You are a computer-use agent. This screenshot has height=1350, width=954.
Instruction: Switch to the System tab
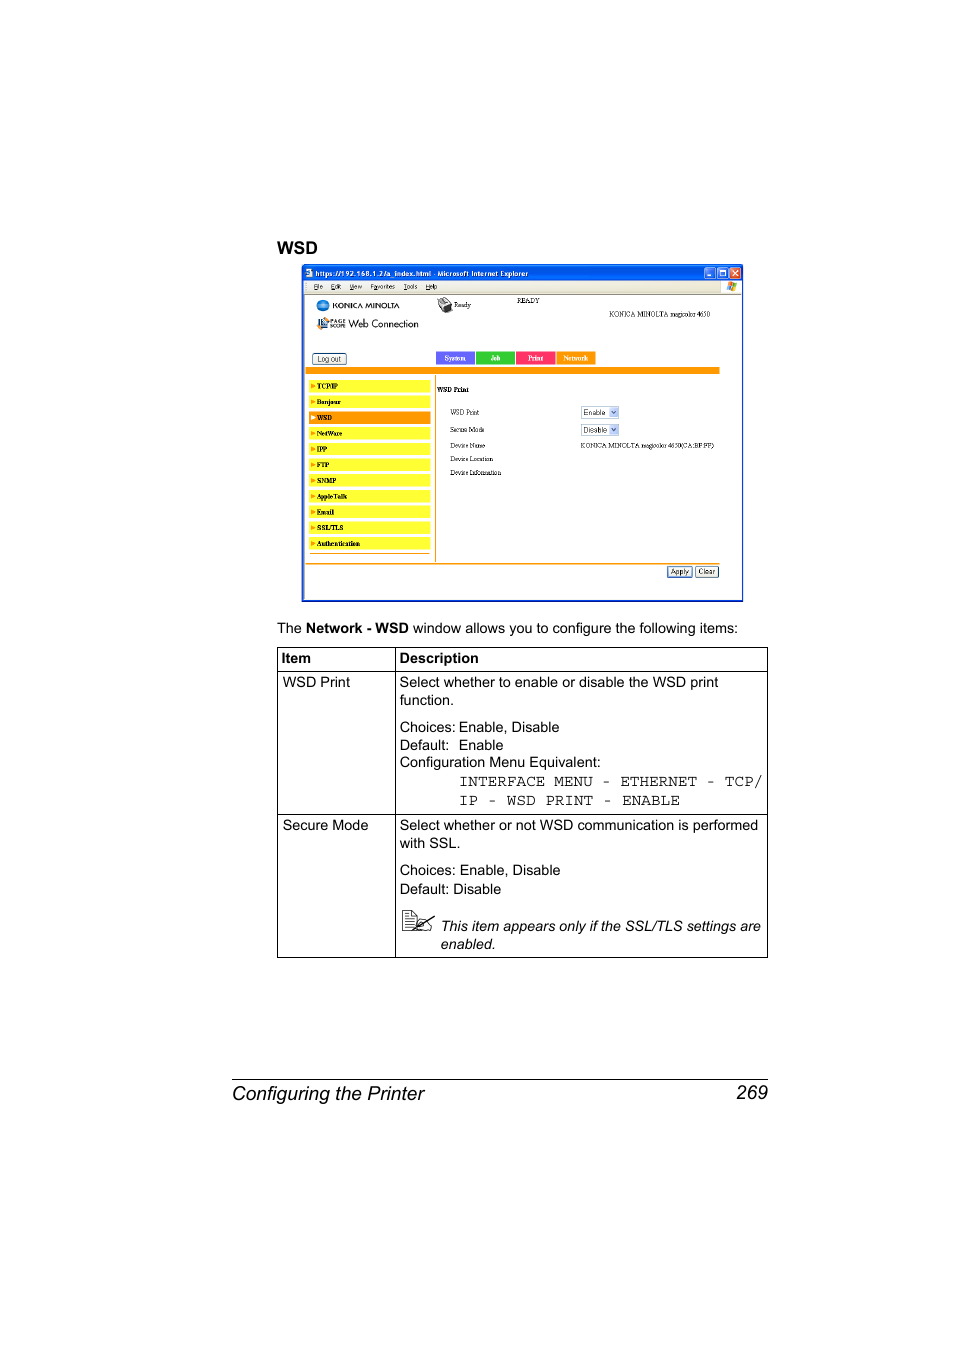(x=455, y=358)
